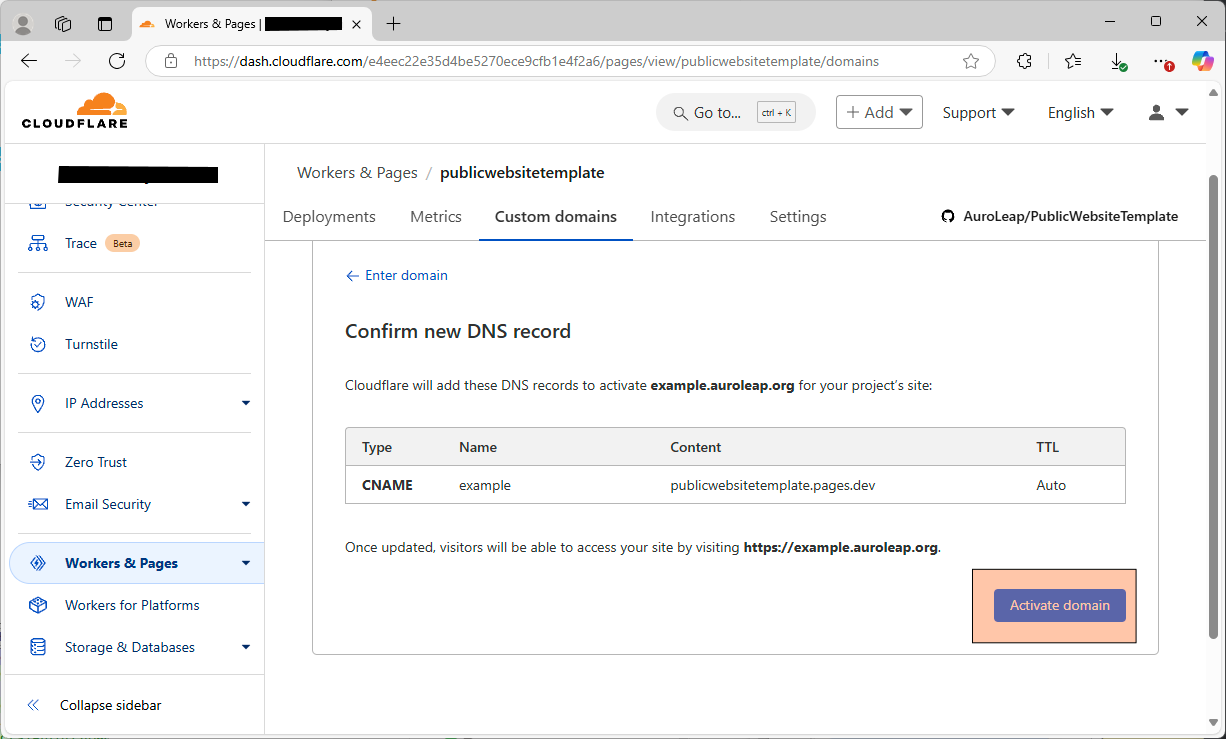Click the CNAME record type cell
The image size is (1226, 739).
point(387,485)
